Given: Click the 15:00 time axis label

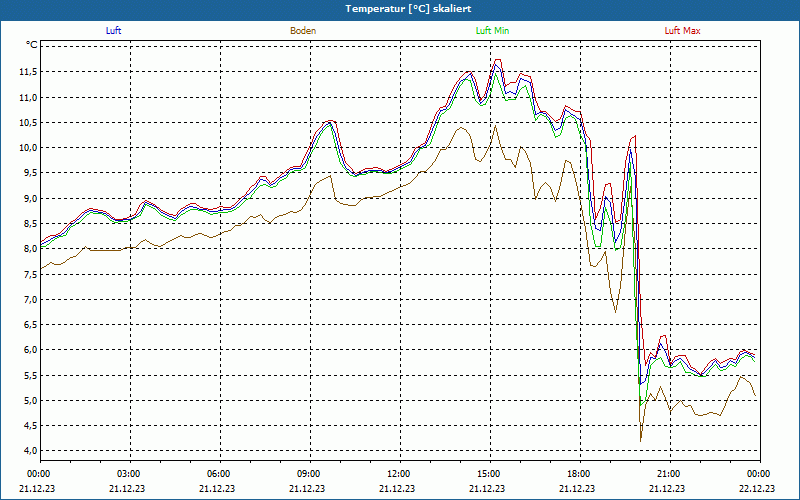Looking at the screenshot, I should click(x=489, y=474).
